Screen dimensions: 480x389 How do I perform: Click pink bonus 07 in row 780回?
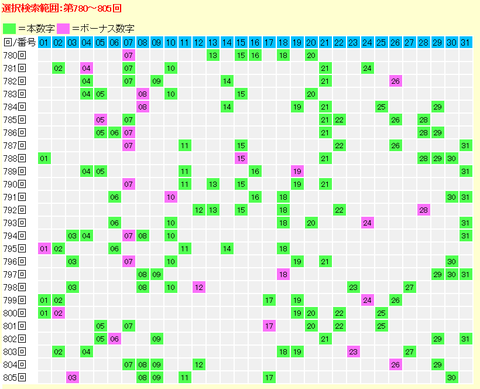click(128, 55)
